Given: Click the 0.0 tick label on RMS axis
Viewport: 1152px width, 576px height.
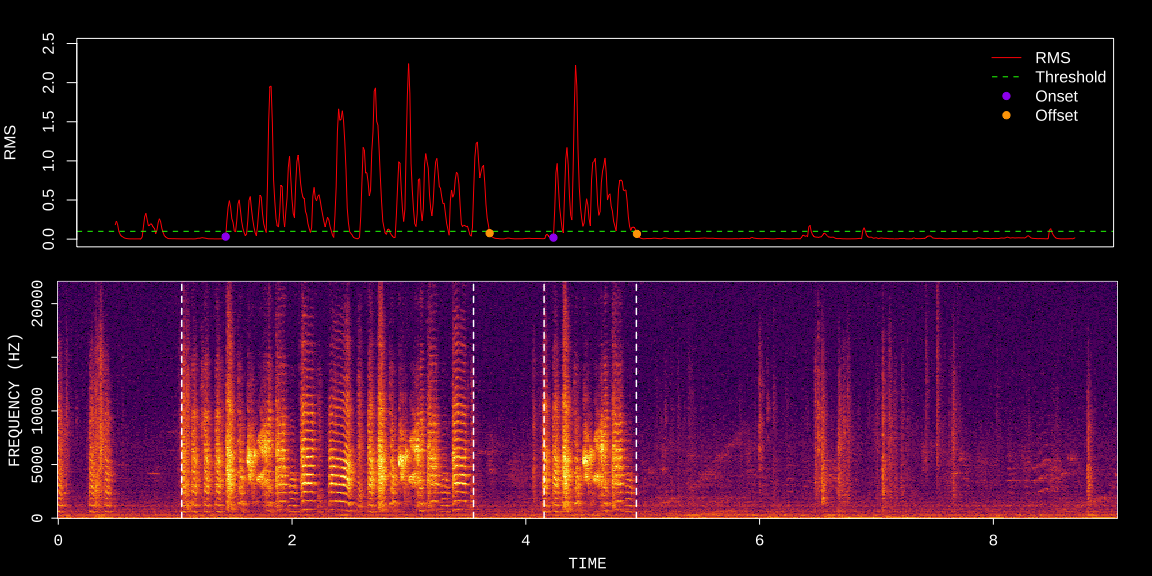Looking at the screenshot, I should pos(50,239).
